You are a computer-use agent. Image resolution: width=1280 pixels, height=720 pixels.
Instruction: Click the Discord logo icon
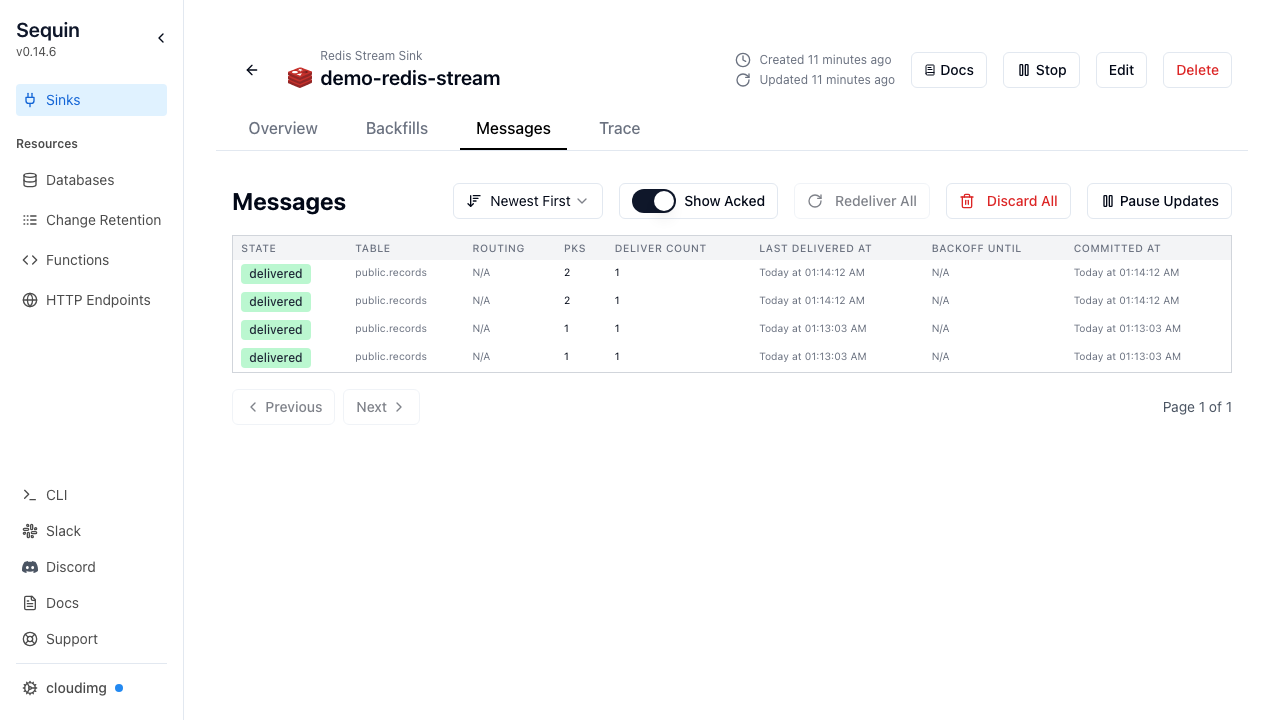point(30,567)
